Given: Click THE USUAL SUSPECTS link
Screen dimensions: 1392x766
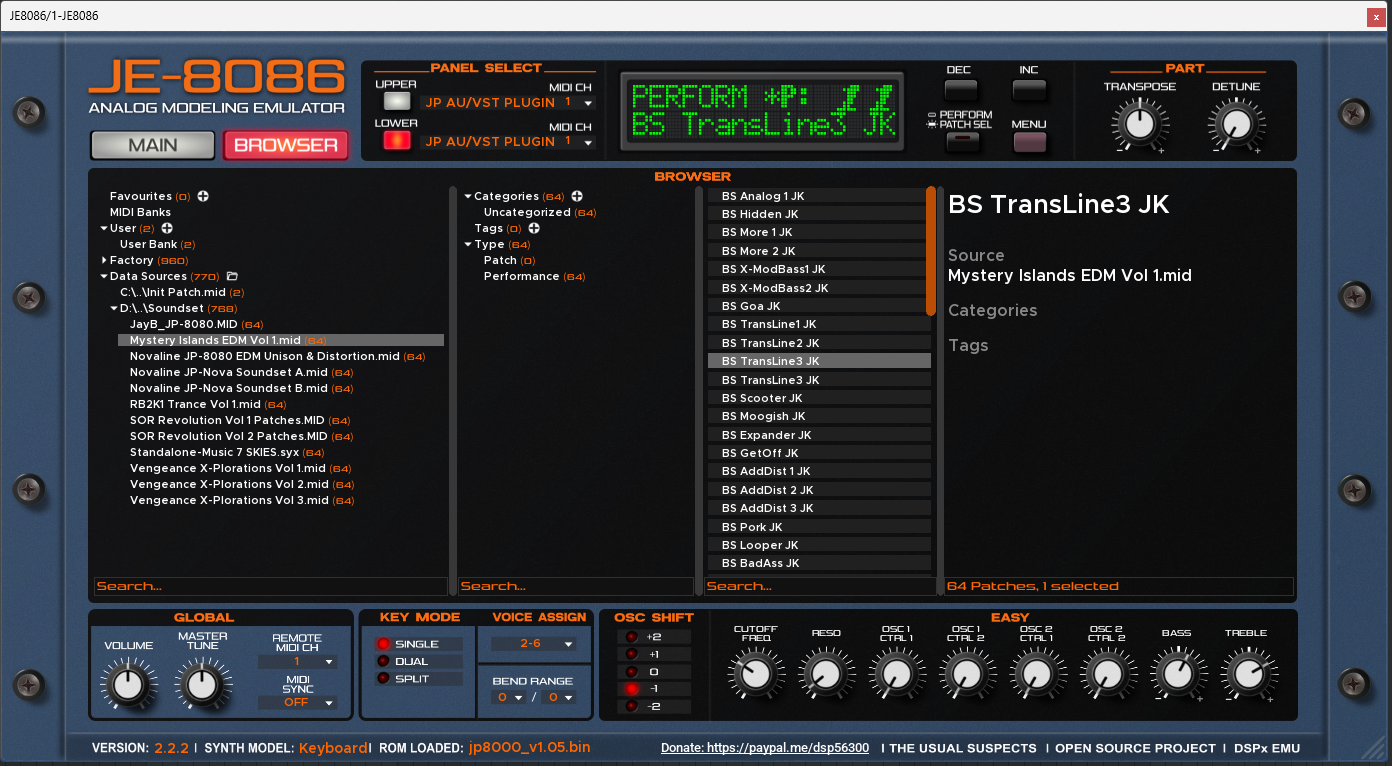Looking at the screenshot, I should 963,748.
